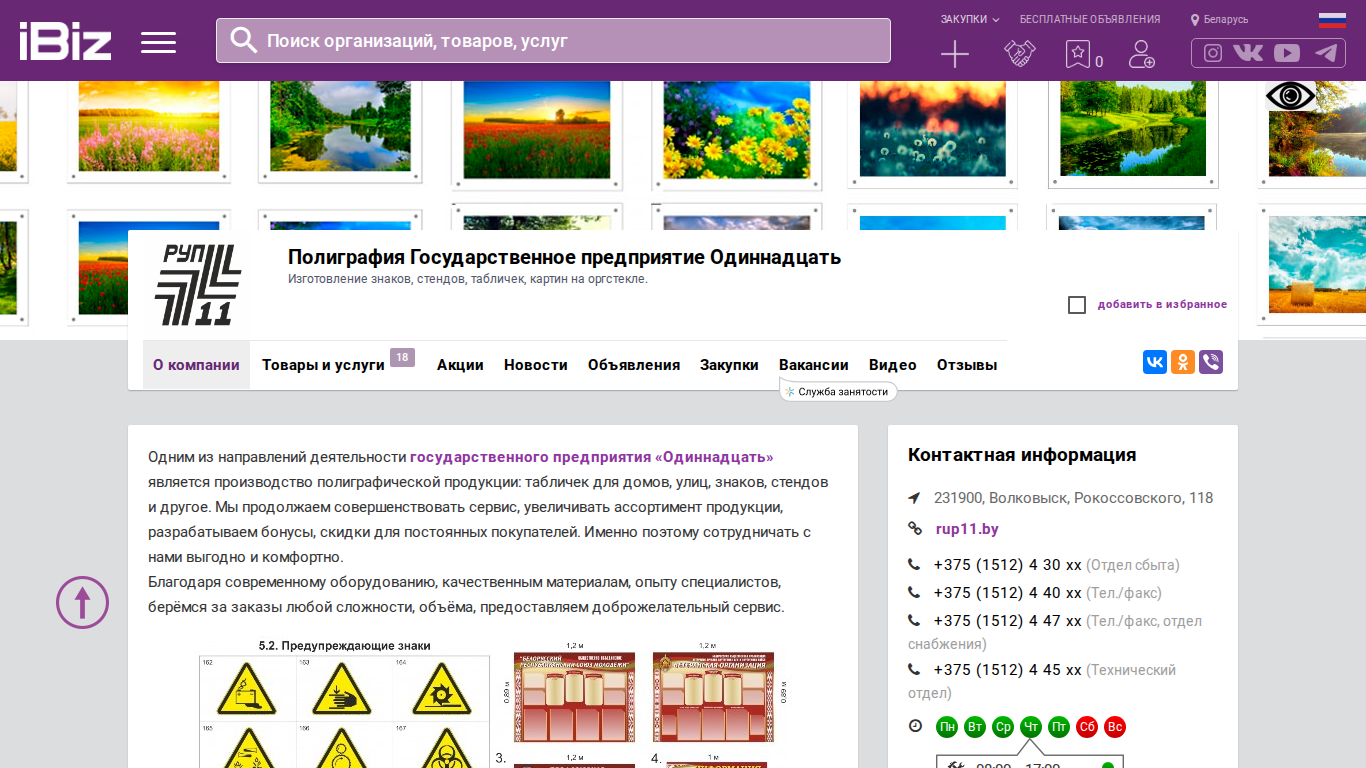
Task: Click the search magnifier icon
Action: coord(244,40)
